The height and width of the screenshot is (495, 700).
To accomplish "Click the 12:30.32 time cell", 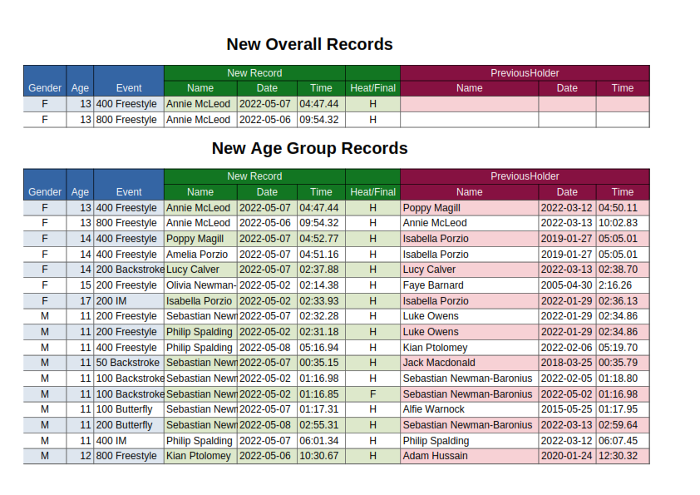I will 623,456.
